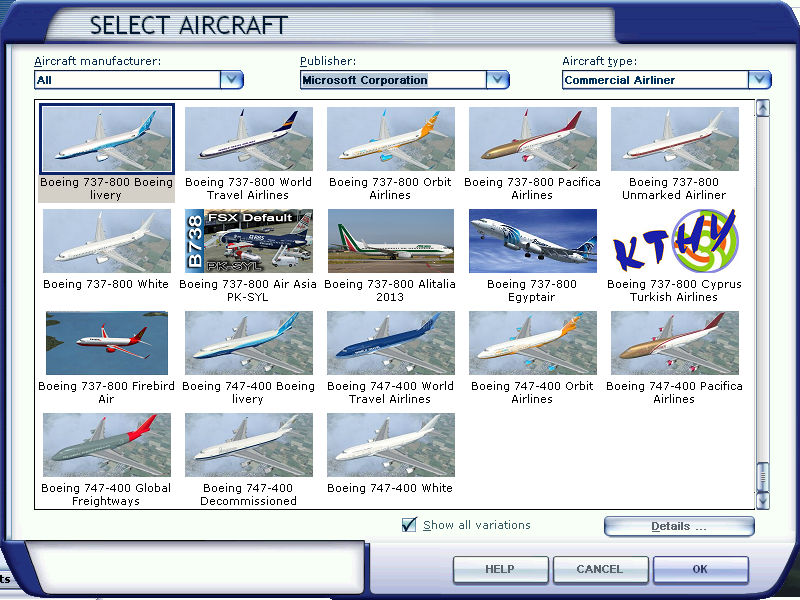This screenshot has height=600, width=800.
Task: Click the Aircraft type field Commercial Airliner
Action: pyautogui.click(x=656, y=80)
